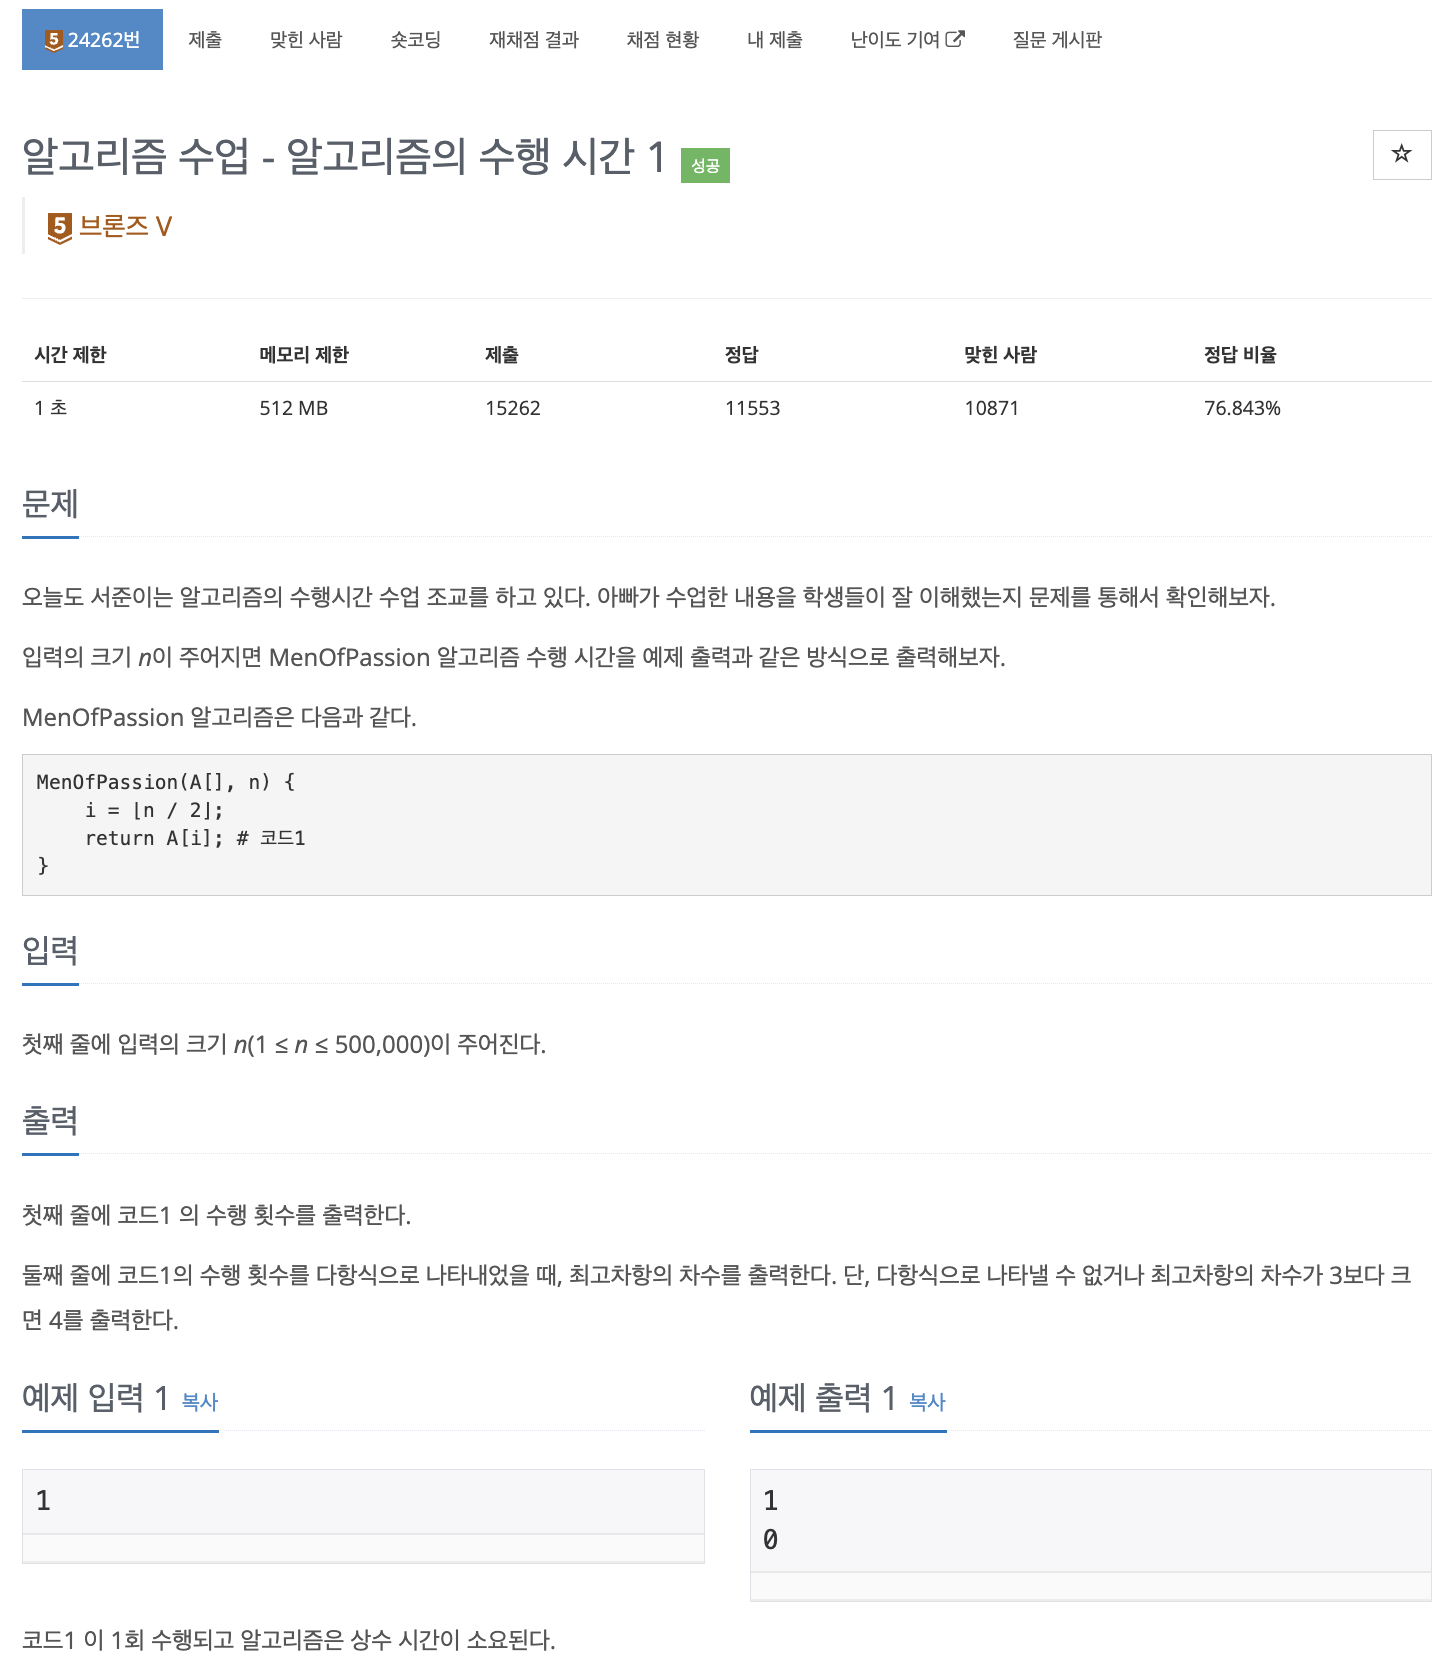
Task: Copy 예제 출력 1 using 복사
Action: [925, 1403]
